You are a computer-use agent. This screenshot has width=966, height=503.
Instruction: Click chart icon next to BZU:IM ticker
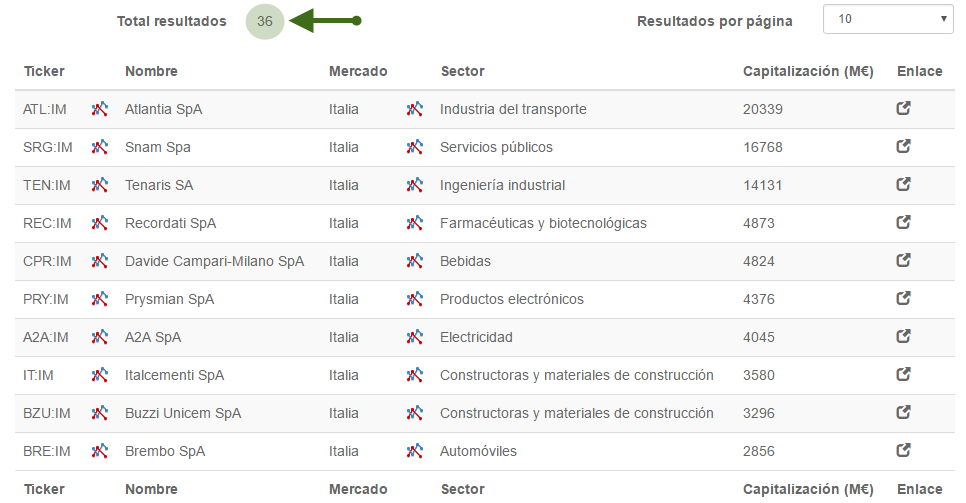click(x=100, y=413)
